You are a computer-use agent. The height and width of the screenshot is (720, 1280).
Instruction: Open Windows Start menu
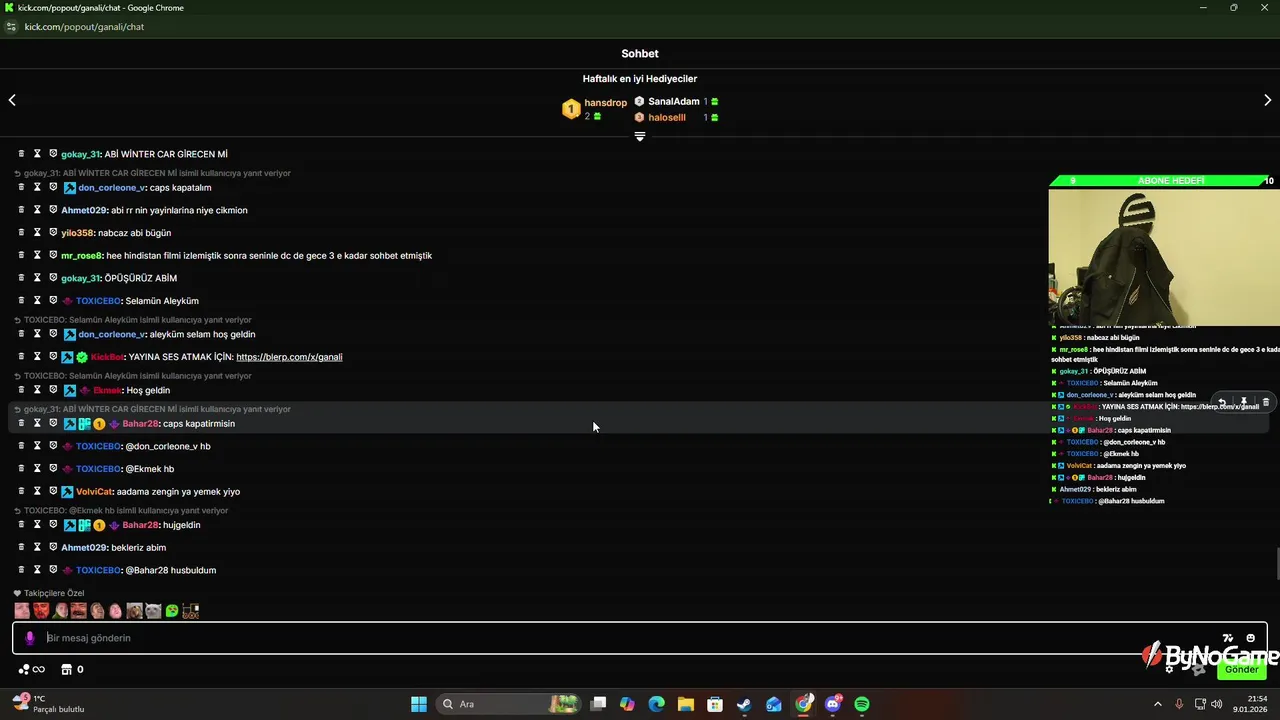419,704
